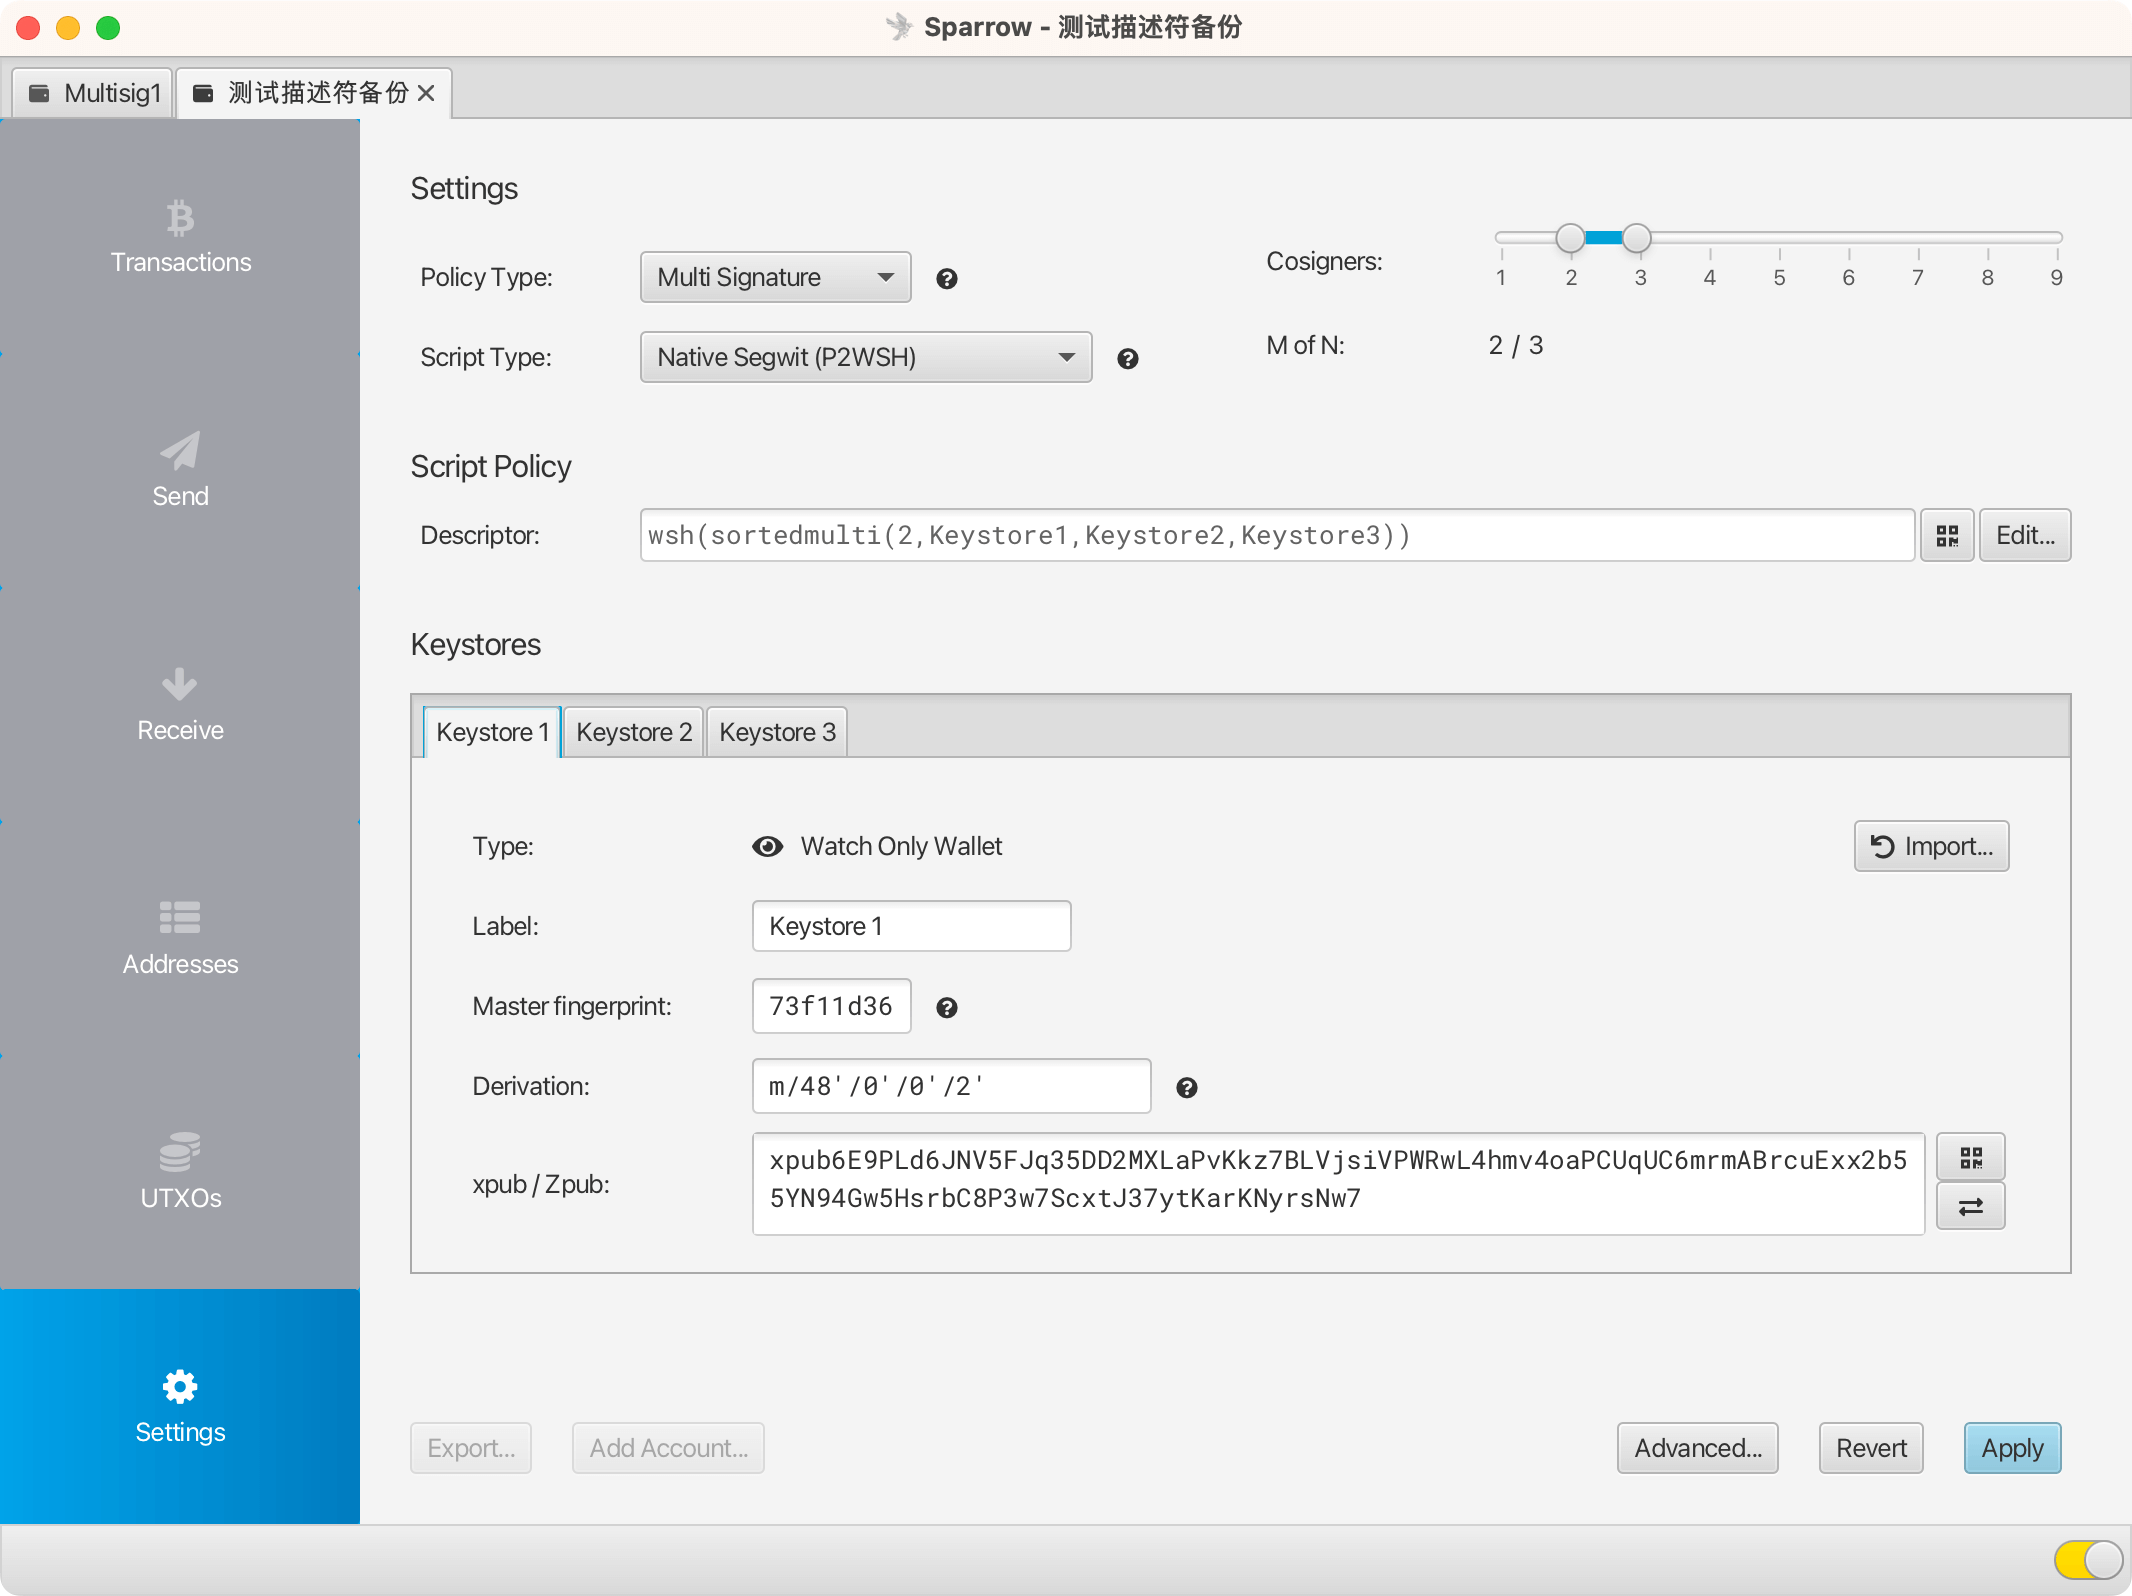Image resolution: width=2132 pixels, height=1596 pixels.
Task: Click the Apply button
Action: click(2012, 1448)
